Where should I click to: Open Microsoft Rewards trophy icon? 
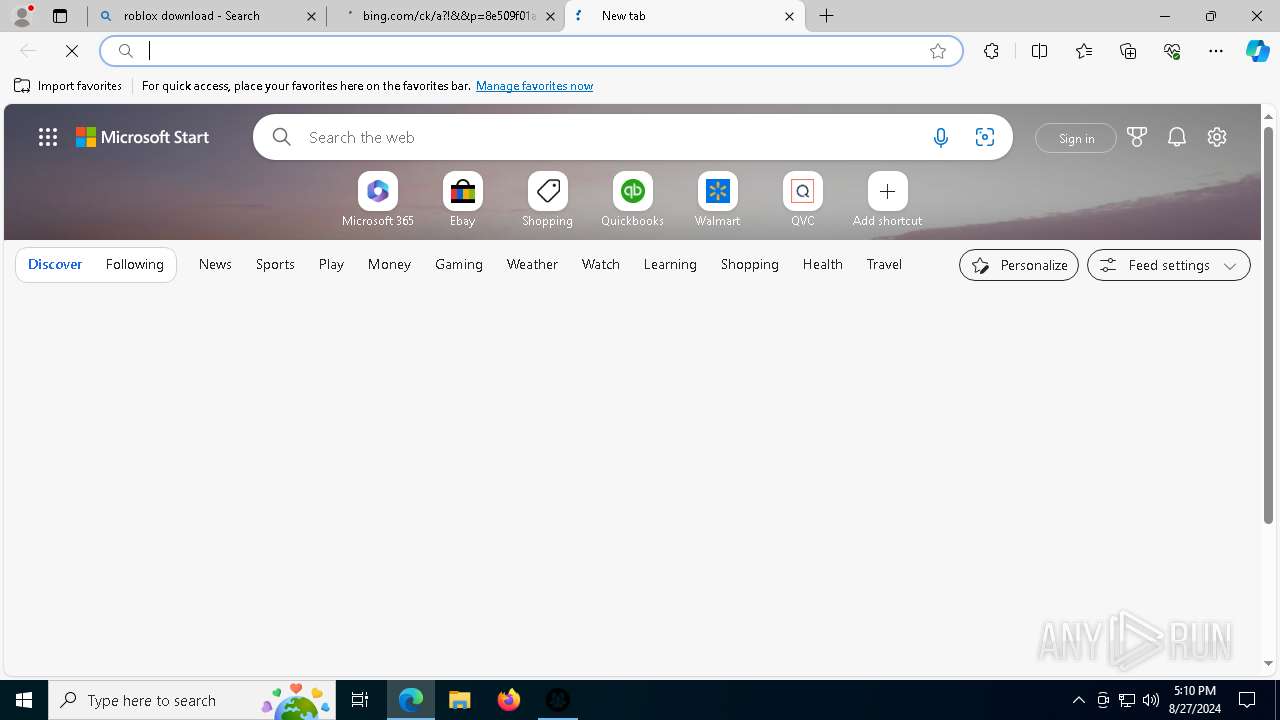coord(1137,137)
